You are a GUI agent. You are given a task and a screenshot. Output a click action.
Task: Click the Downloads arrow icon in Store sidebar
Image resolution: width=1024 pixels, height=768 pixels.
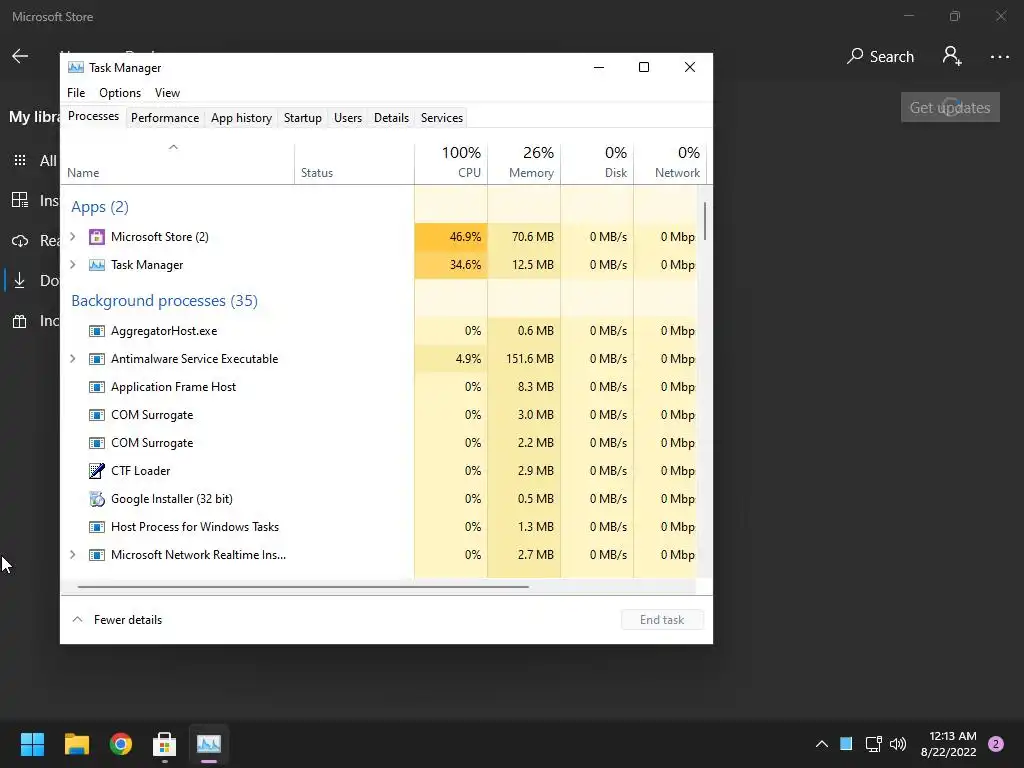click(20, 280)
